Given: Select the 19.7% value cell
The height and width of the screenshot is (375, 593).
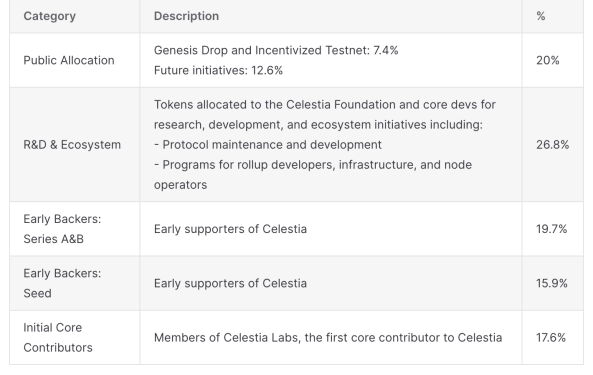Looking at the screenshot, I should click(551, 229).
